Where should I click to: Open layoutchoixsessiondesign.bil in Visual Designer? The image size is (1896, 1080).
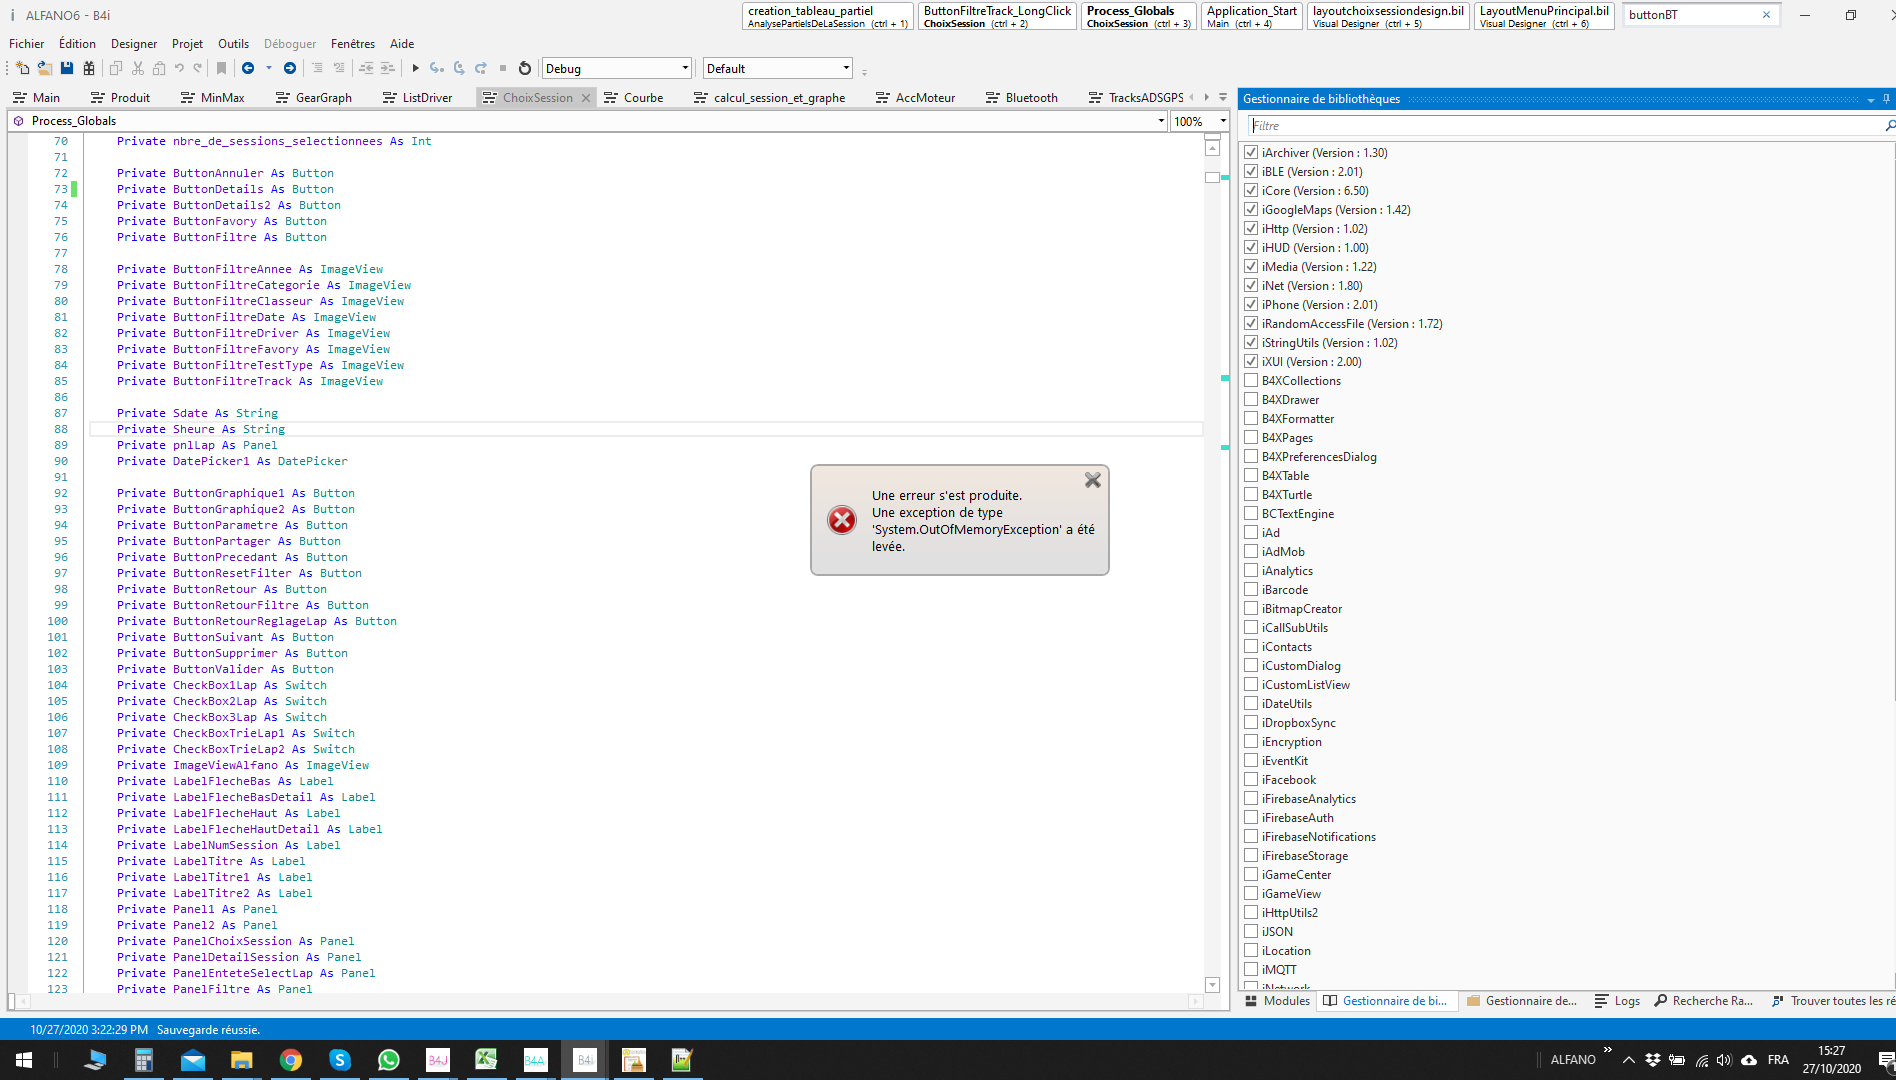point(1388,16)
